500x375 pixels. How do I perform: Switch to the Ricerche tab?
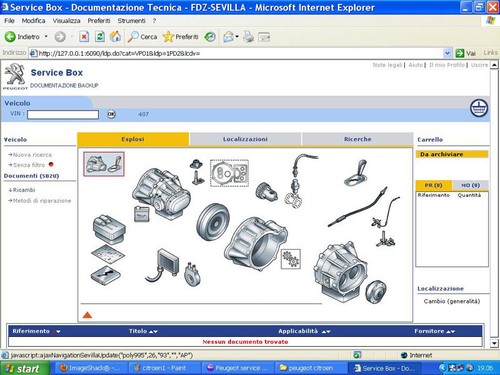pos(357,139)
